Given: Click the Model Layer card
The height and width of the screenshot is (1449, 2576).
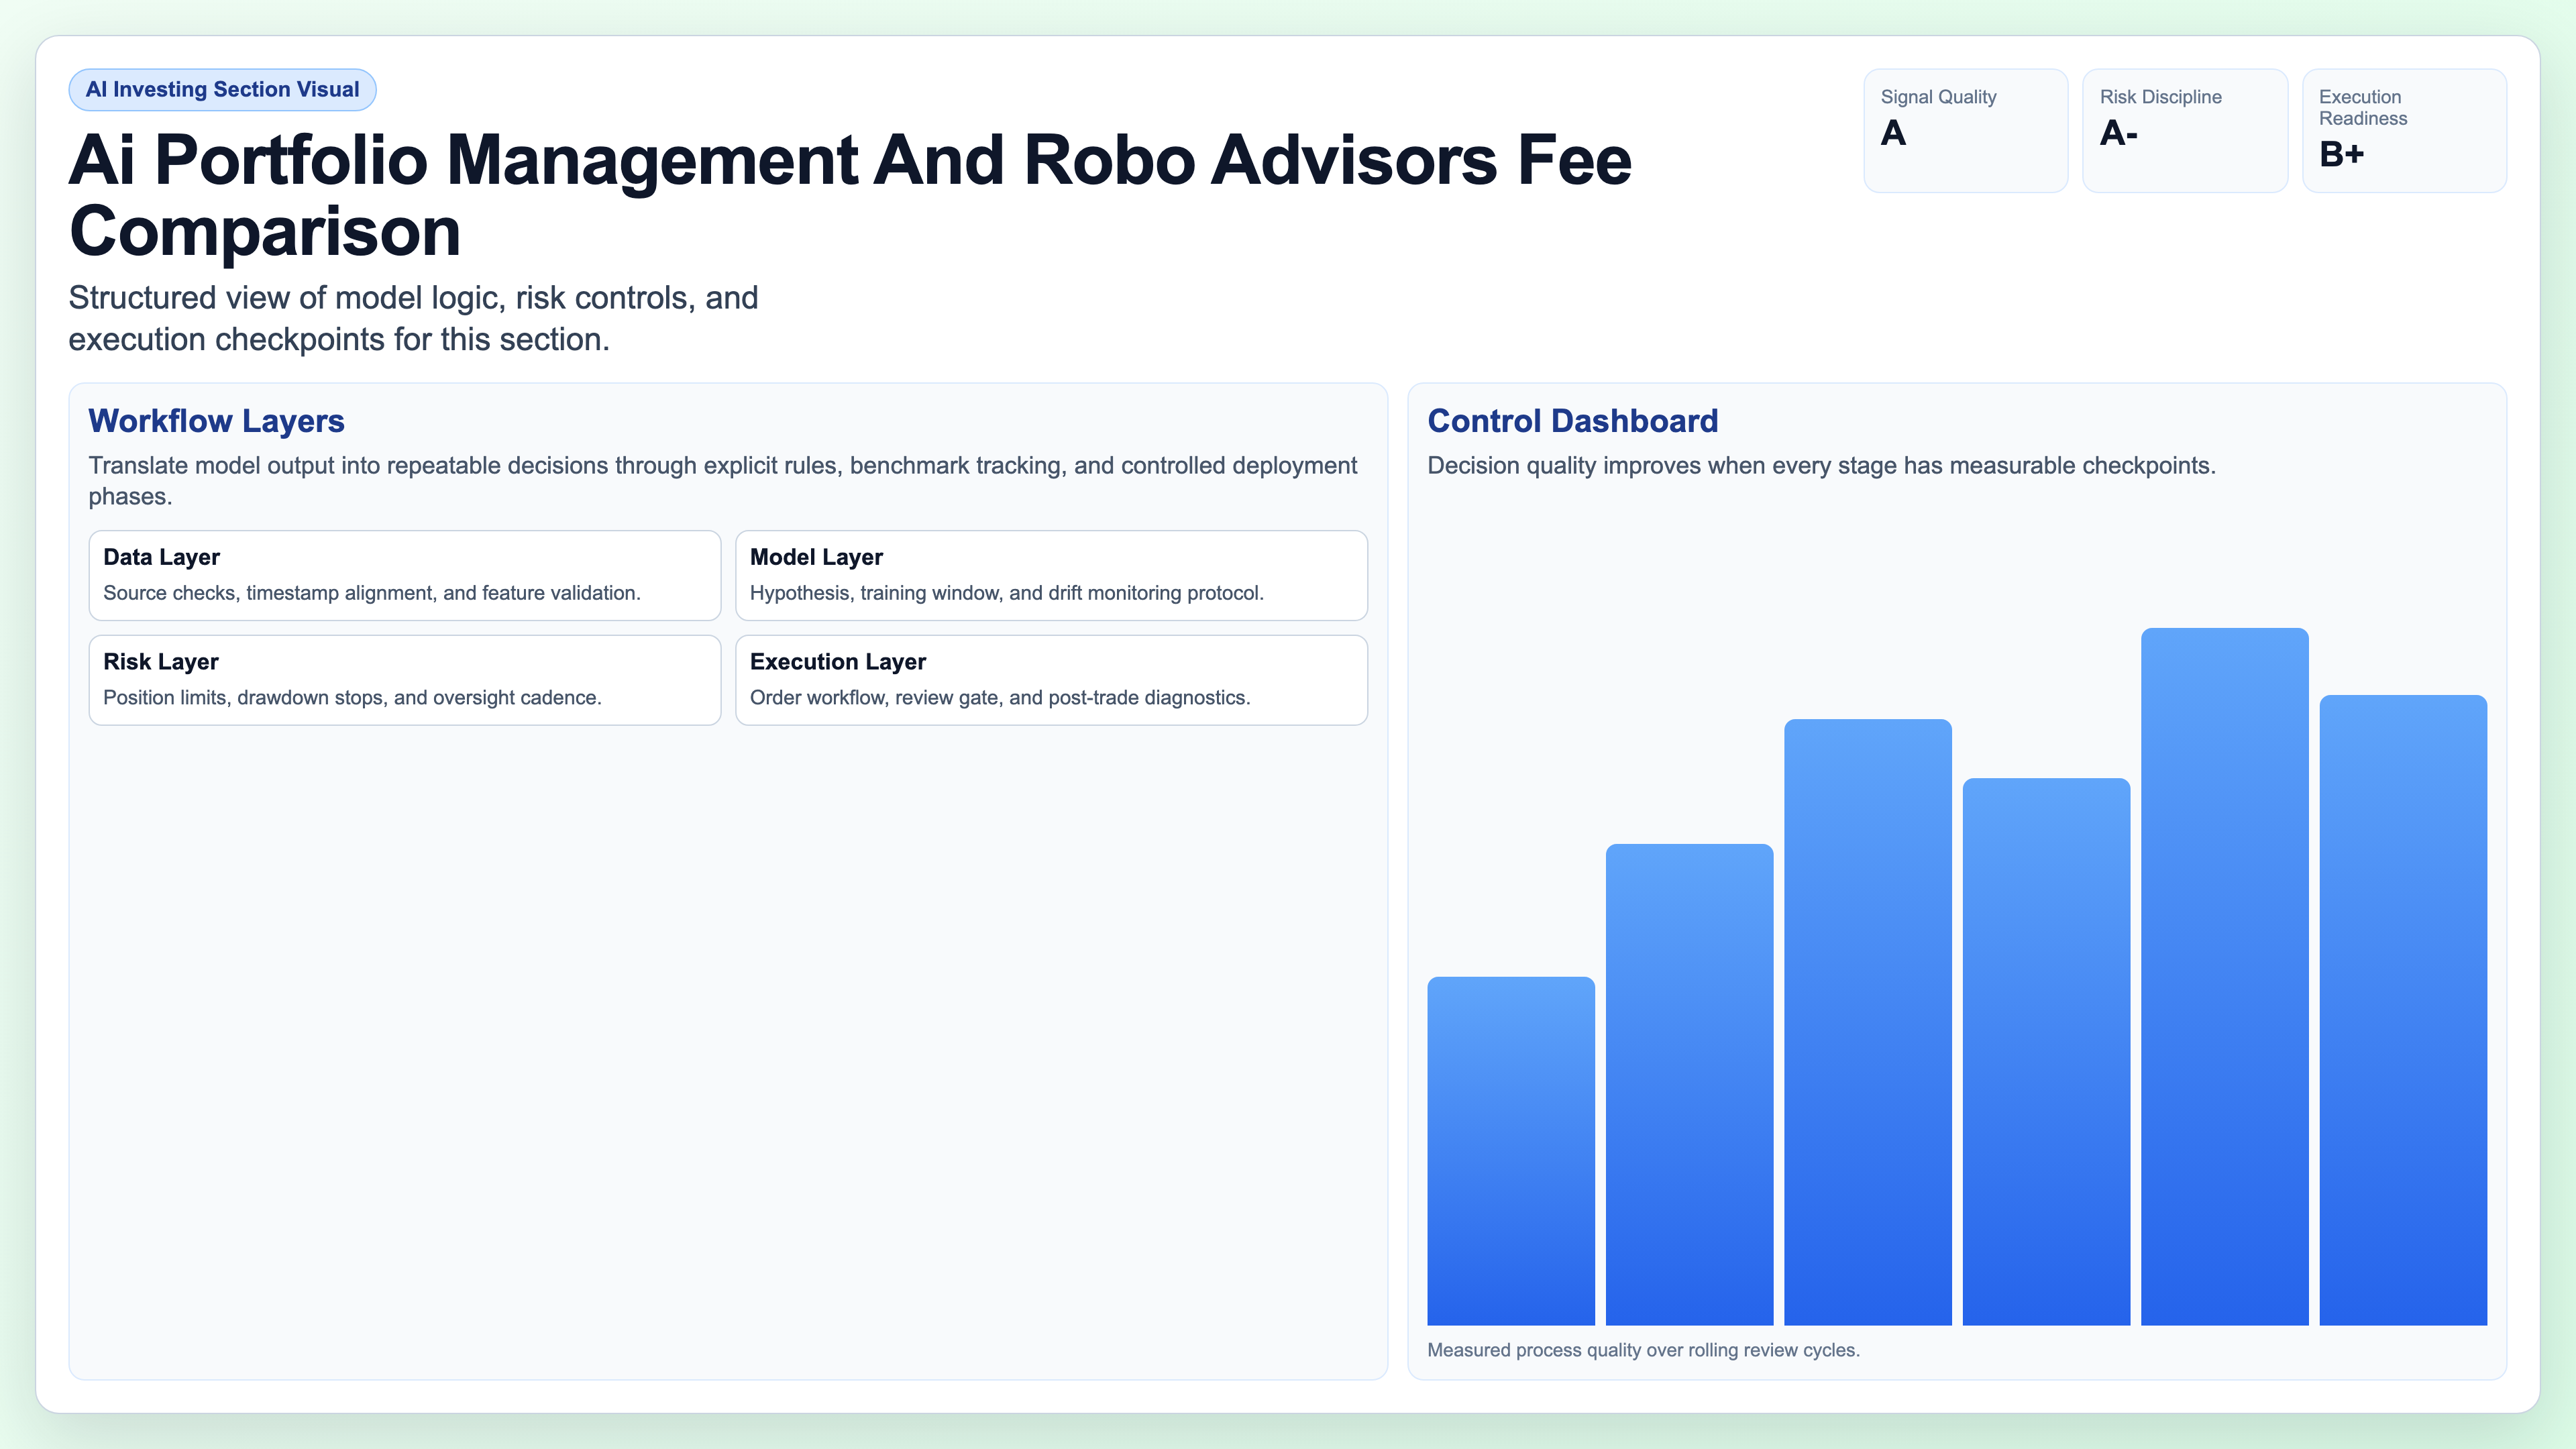Looking at the screenshot, I should [1051, 575].
